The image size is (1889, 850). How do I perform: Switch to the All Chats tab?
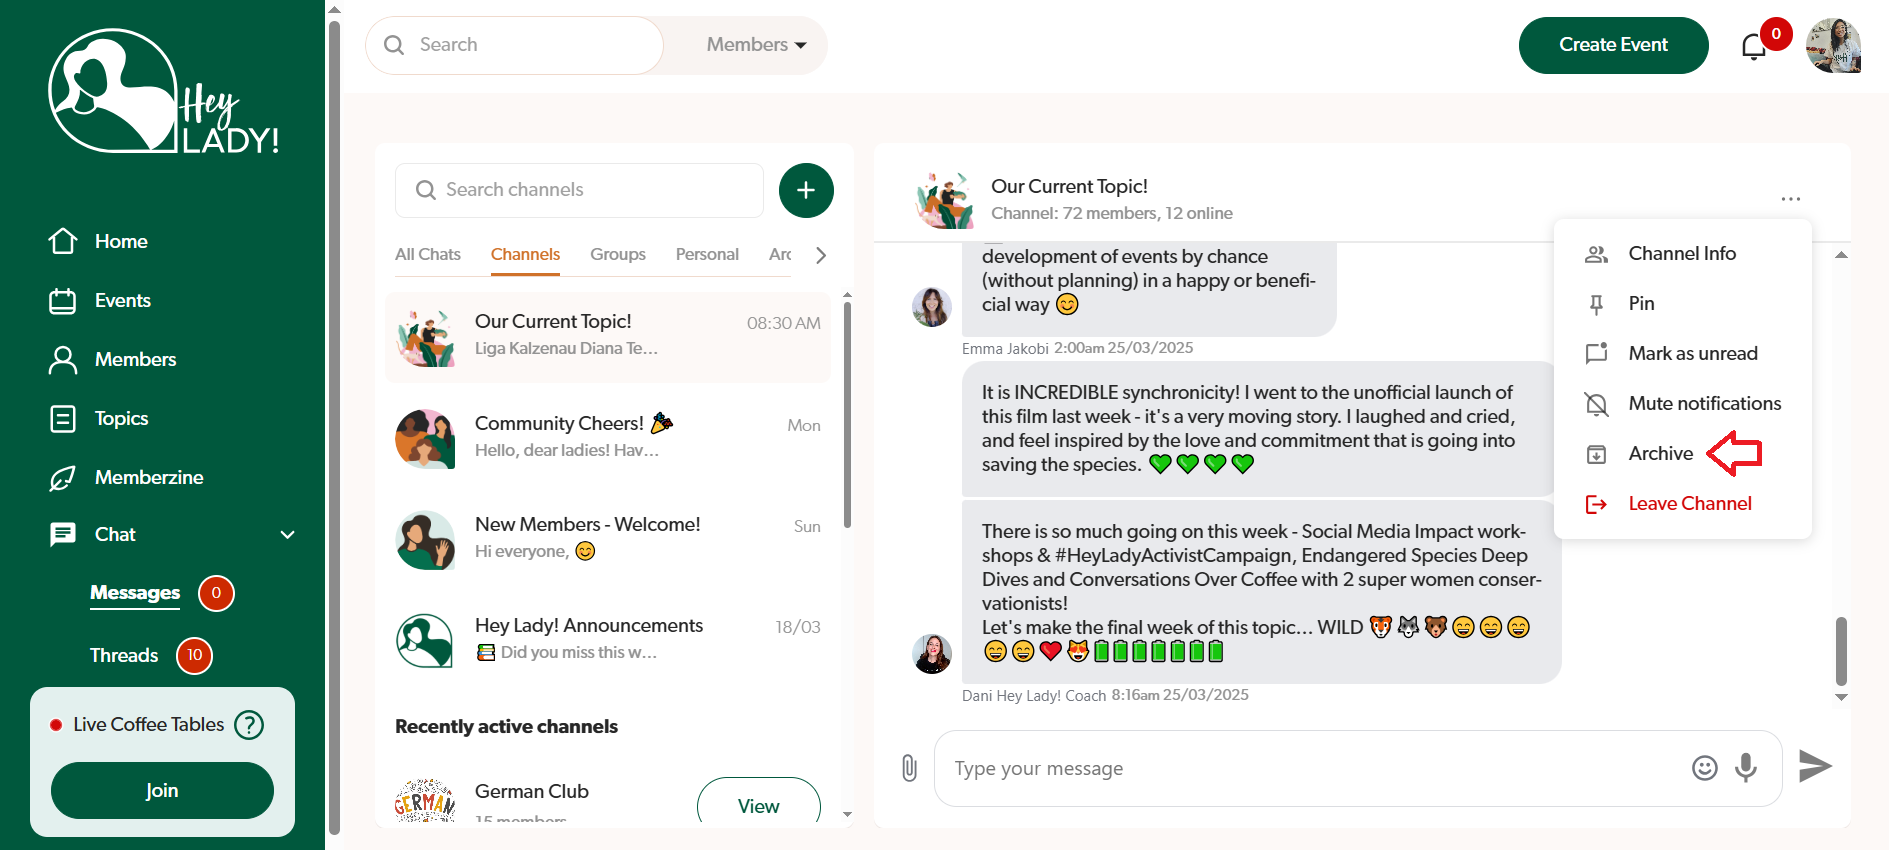[x=428, y=254]
